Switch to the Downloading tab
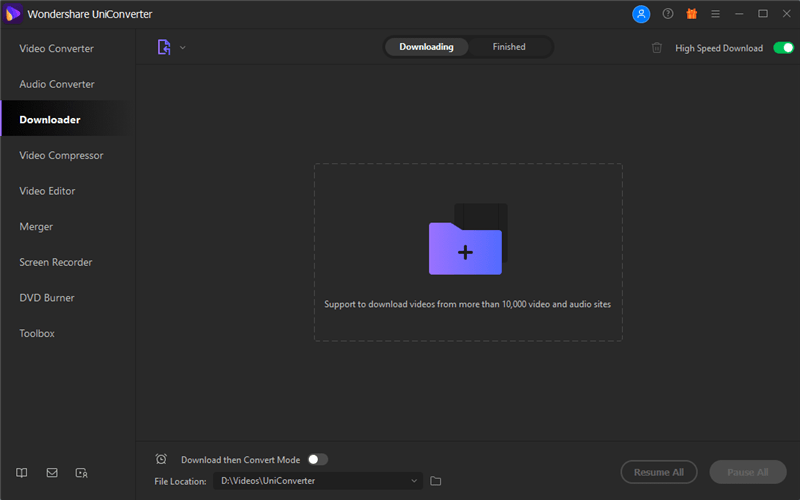The width and height of the screenshot is (800, 500). (x=426, y=47)
